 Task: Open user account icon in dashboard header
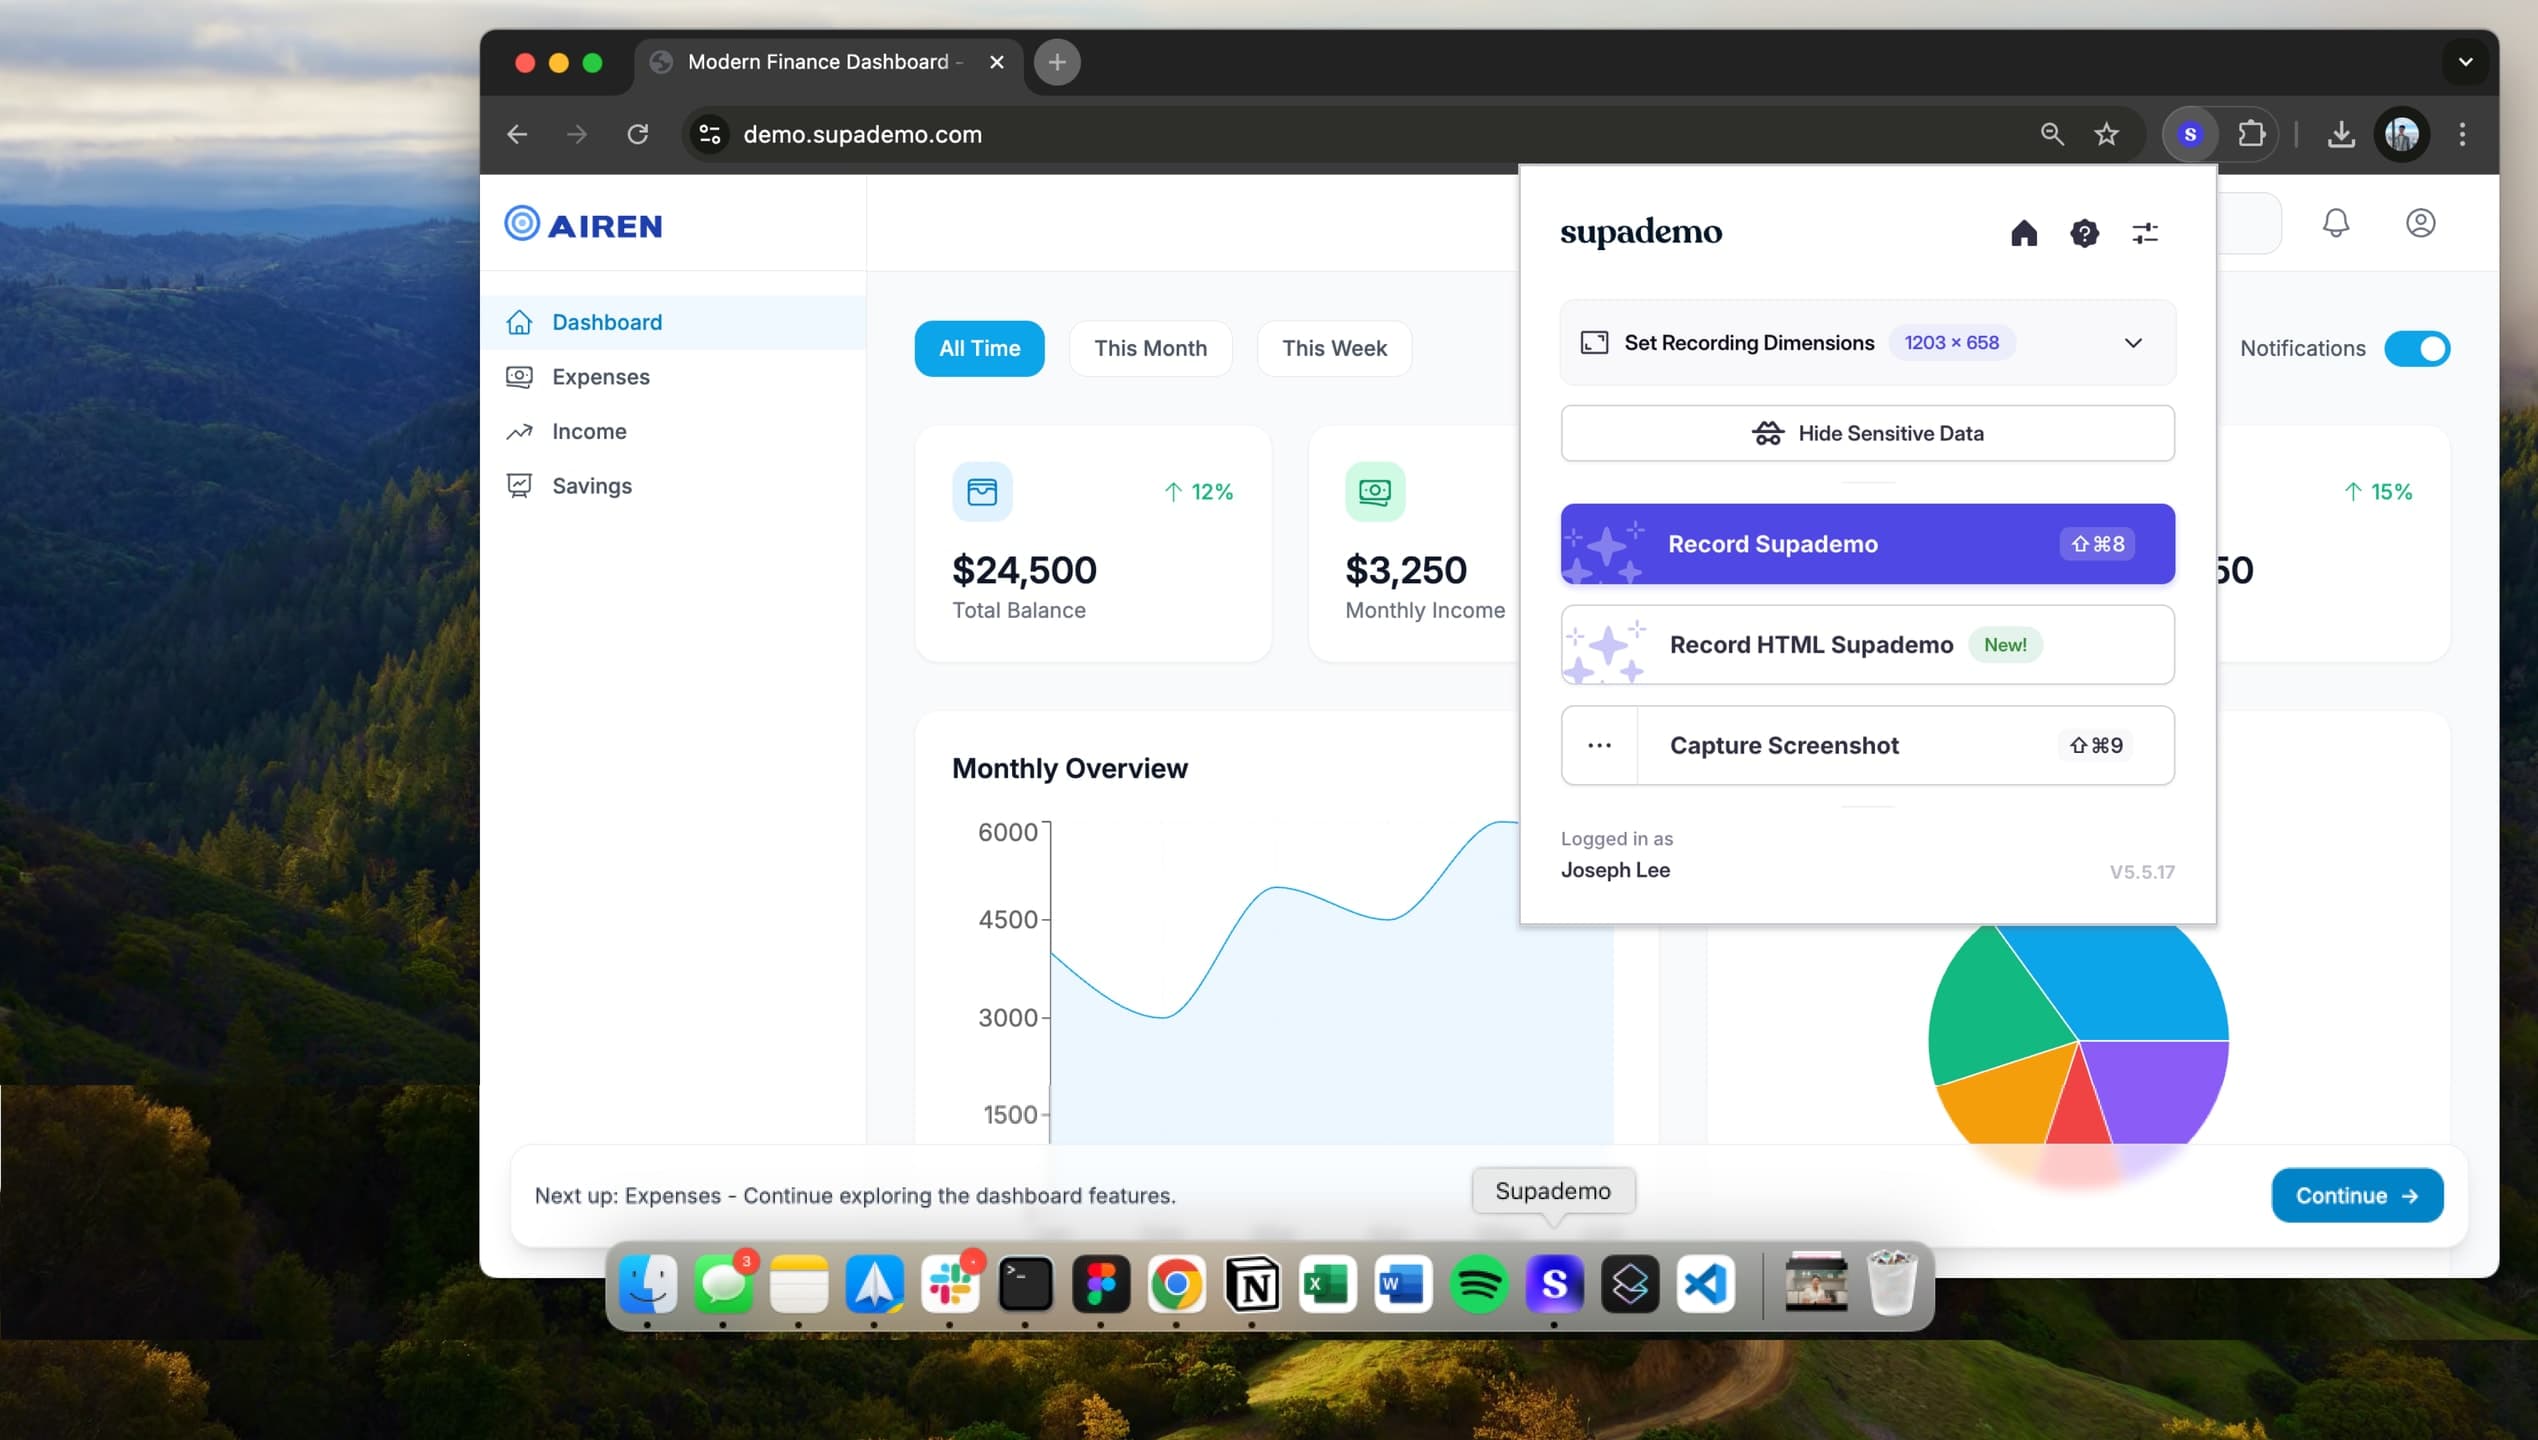pos(2420,223)
